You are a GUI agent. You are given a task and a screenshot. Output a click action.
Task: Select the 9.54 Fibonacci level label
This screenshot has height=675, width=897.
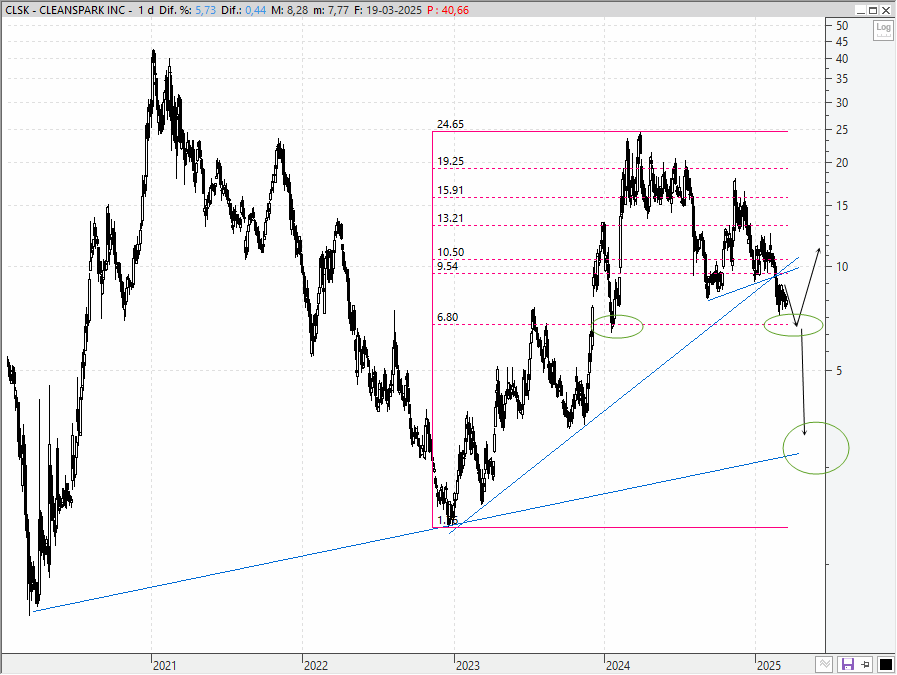(x=447, y=266)
